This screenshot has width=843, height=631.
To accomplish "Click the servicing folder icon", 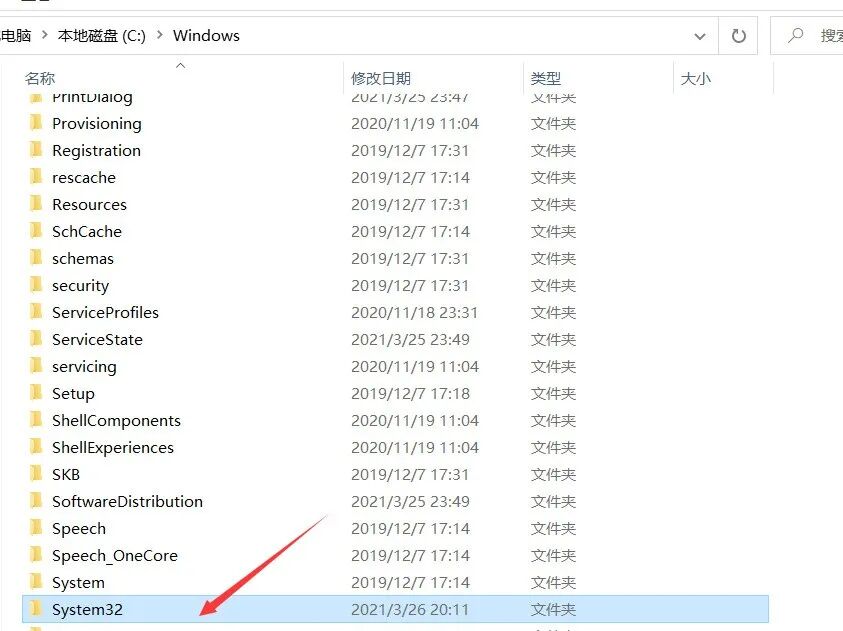I will (x=36, y=365).
